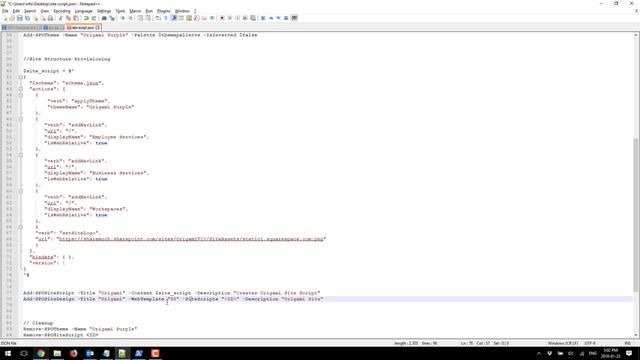Collapse the fold marker at line 48
640x360 pixels.
(x=20, y=119)
